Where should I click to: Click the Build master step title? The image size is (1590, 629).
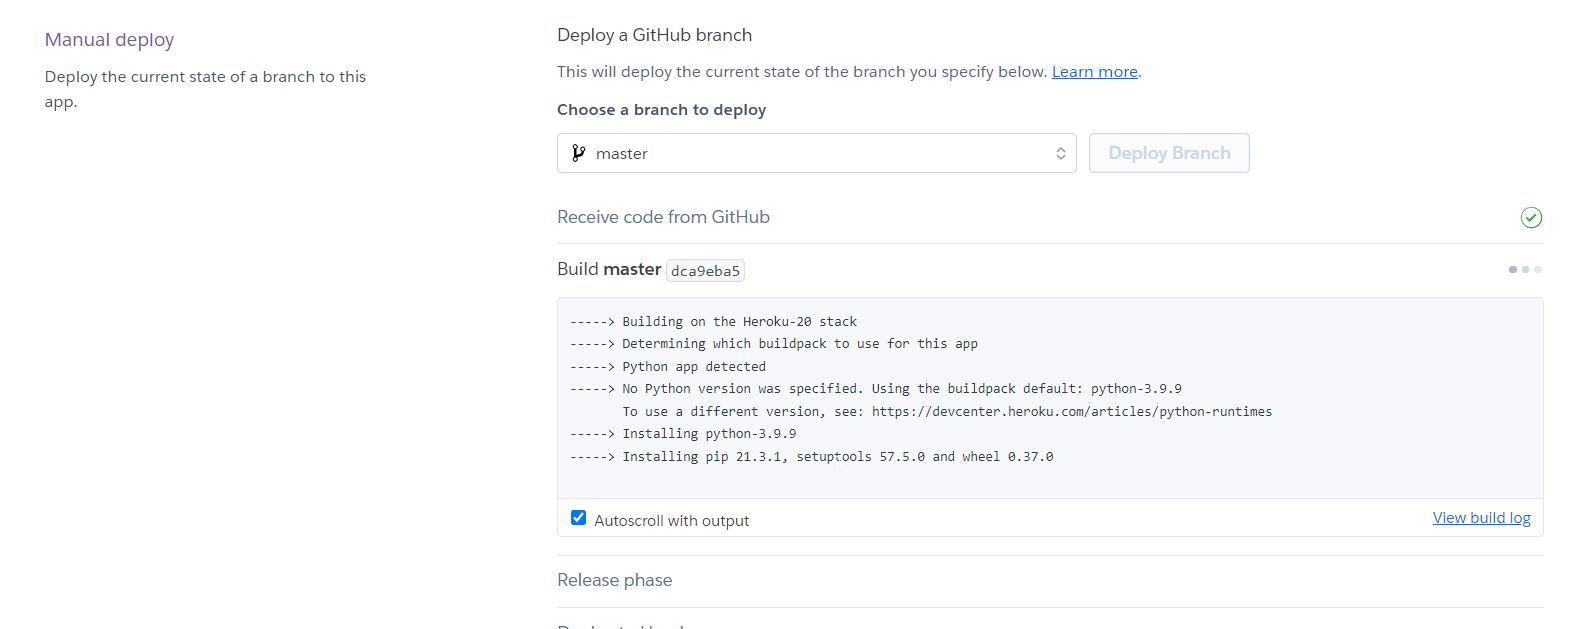(x=609, y=269)
